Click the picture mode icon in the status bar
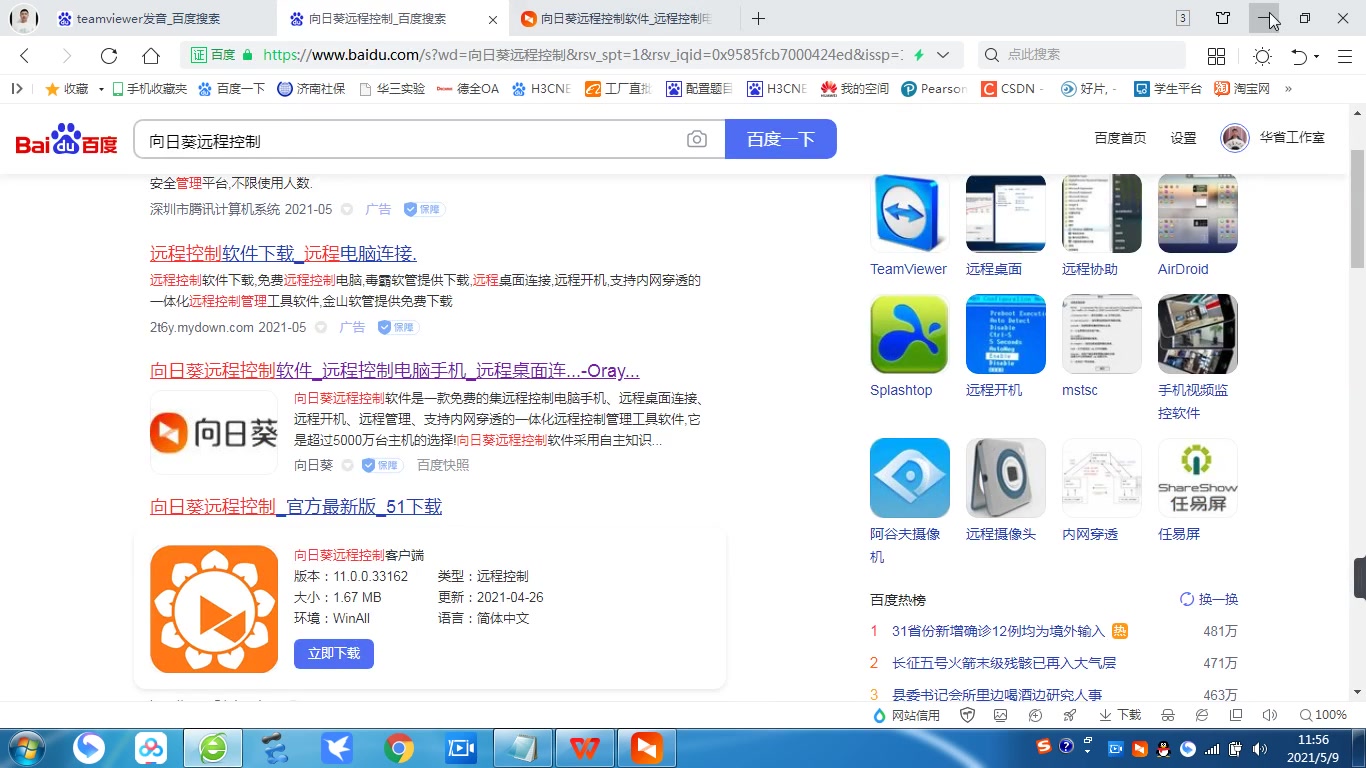Screen dimensions: 1366x768 1001,715
